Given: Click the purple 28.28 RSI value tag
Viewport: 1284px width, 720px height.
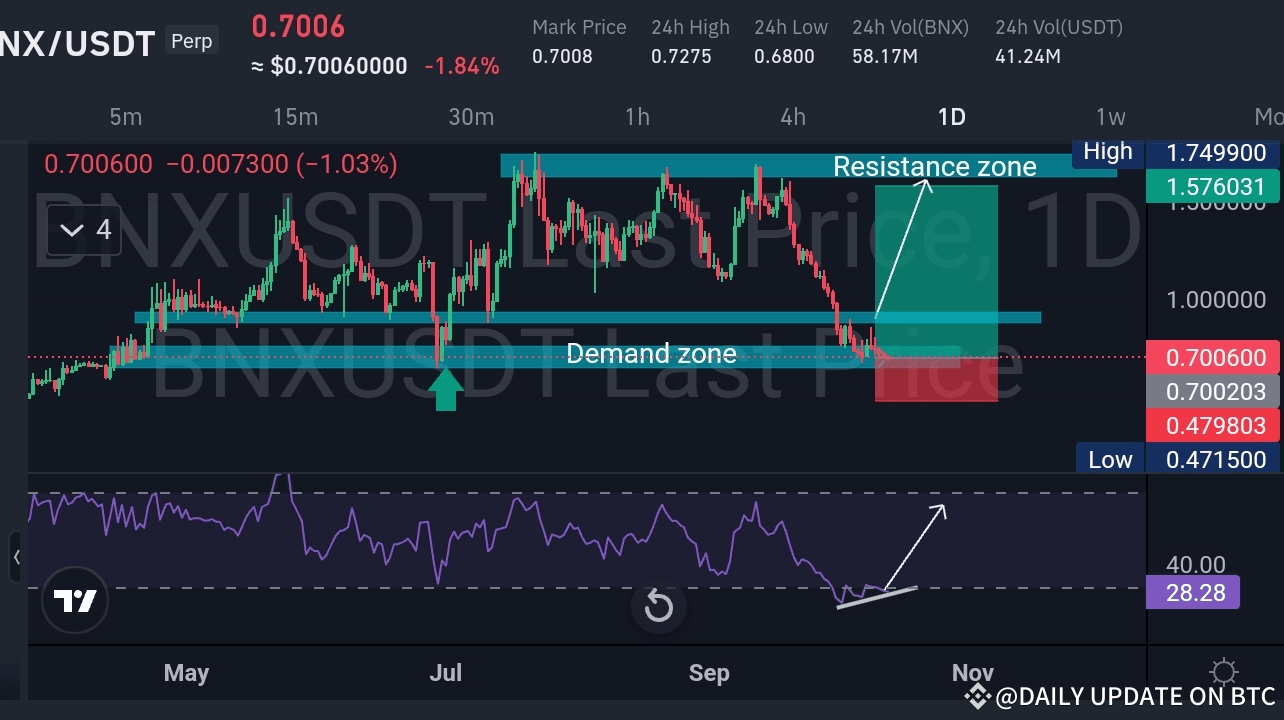Looking at the screenshot, I should click(1193, 593).
